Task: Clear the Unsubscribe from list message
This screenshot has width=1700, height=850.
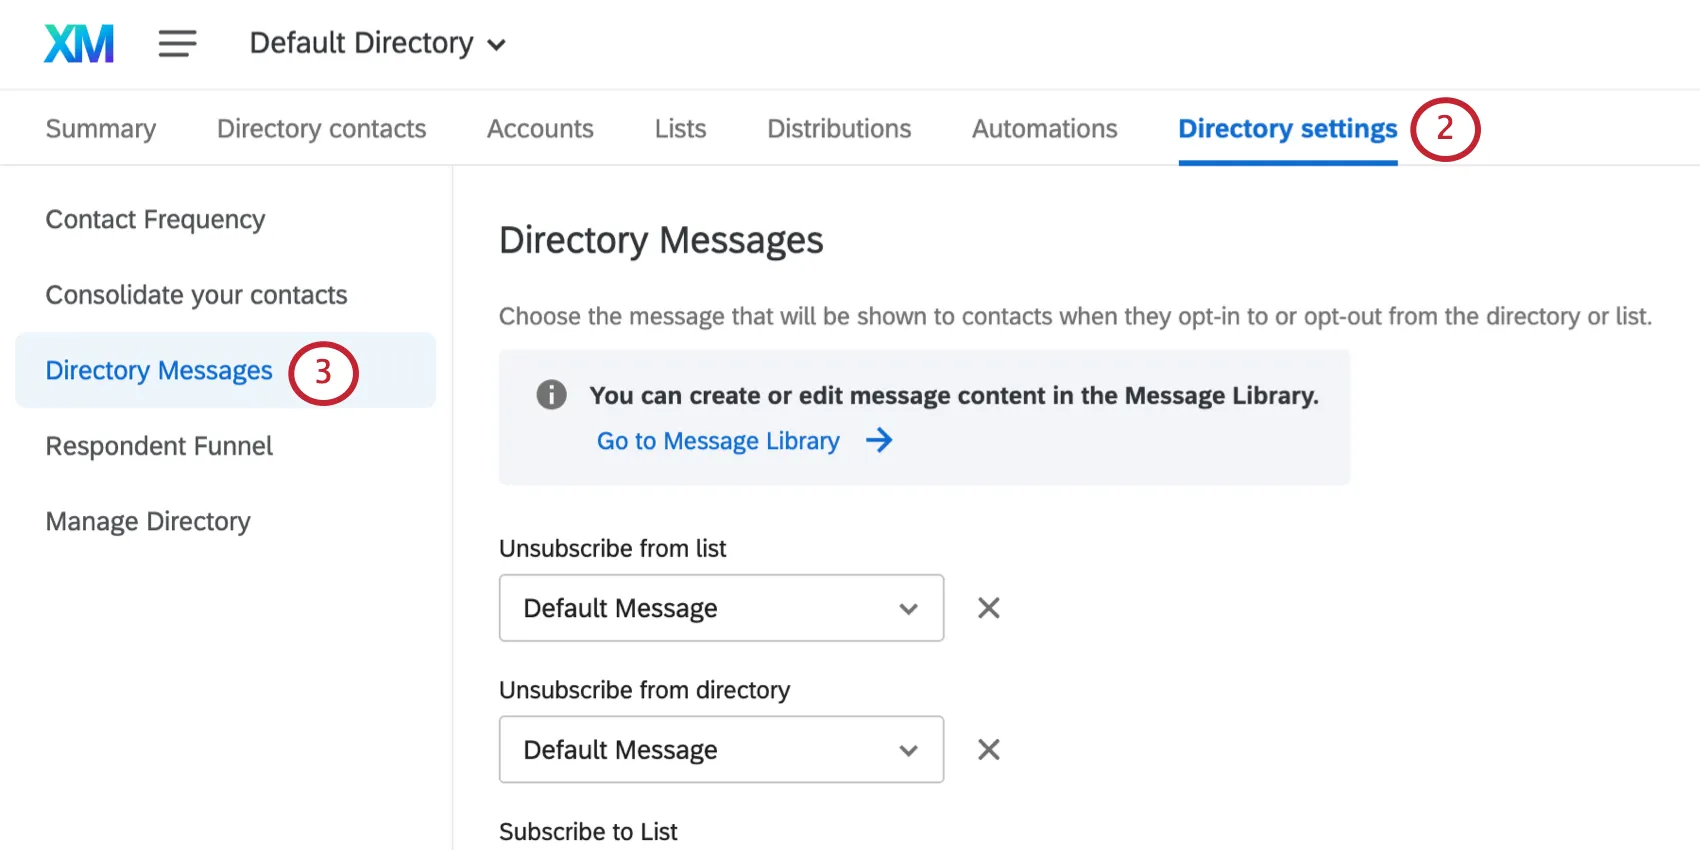Action: point(988,608)
